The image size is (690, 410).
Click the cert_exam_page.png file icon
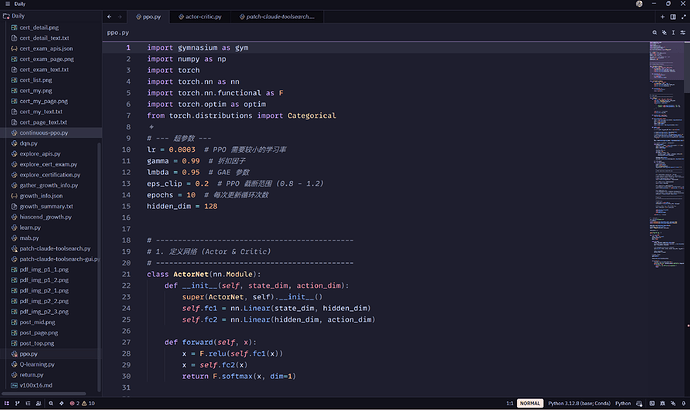(14, 59)
